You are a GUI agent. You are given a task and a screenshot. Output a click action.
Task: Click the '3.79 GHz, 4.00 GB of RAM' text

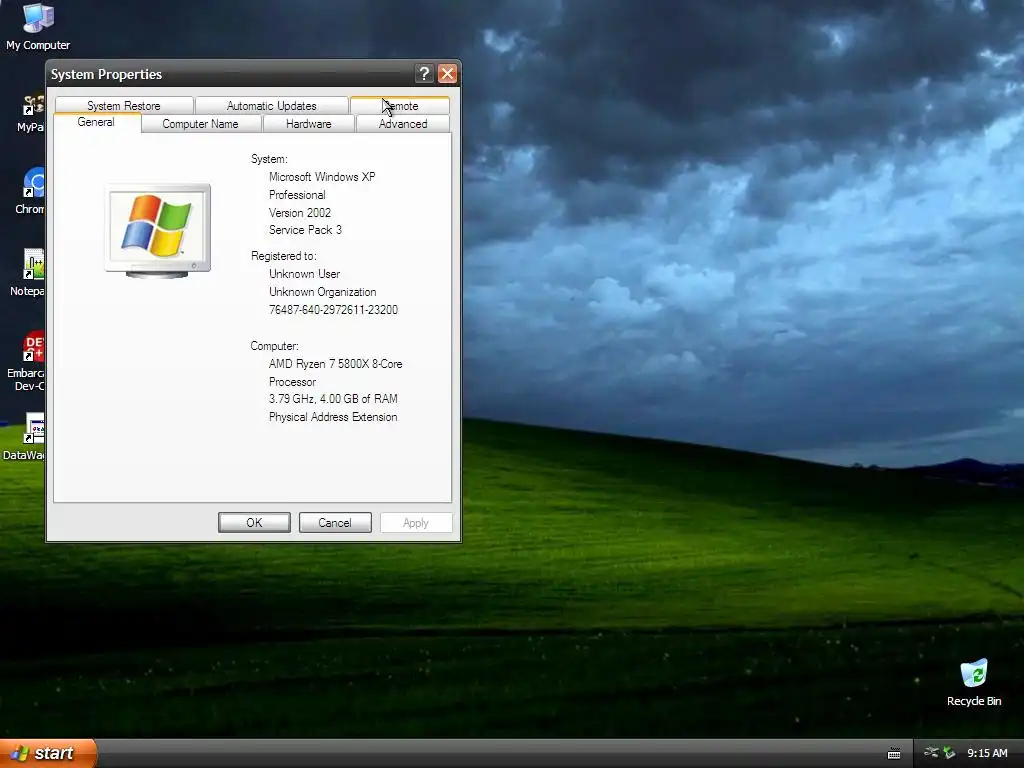click(x=333, y=398)
